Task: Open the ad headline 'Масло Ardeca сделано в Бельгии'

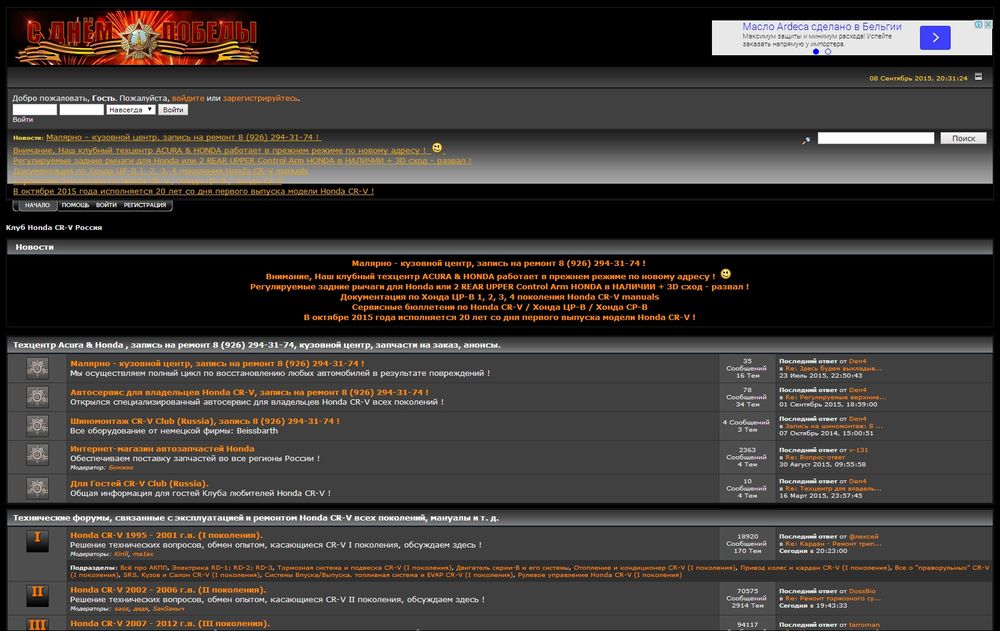Action: [x=821, y=27]
